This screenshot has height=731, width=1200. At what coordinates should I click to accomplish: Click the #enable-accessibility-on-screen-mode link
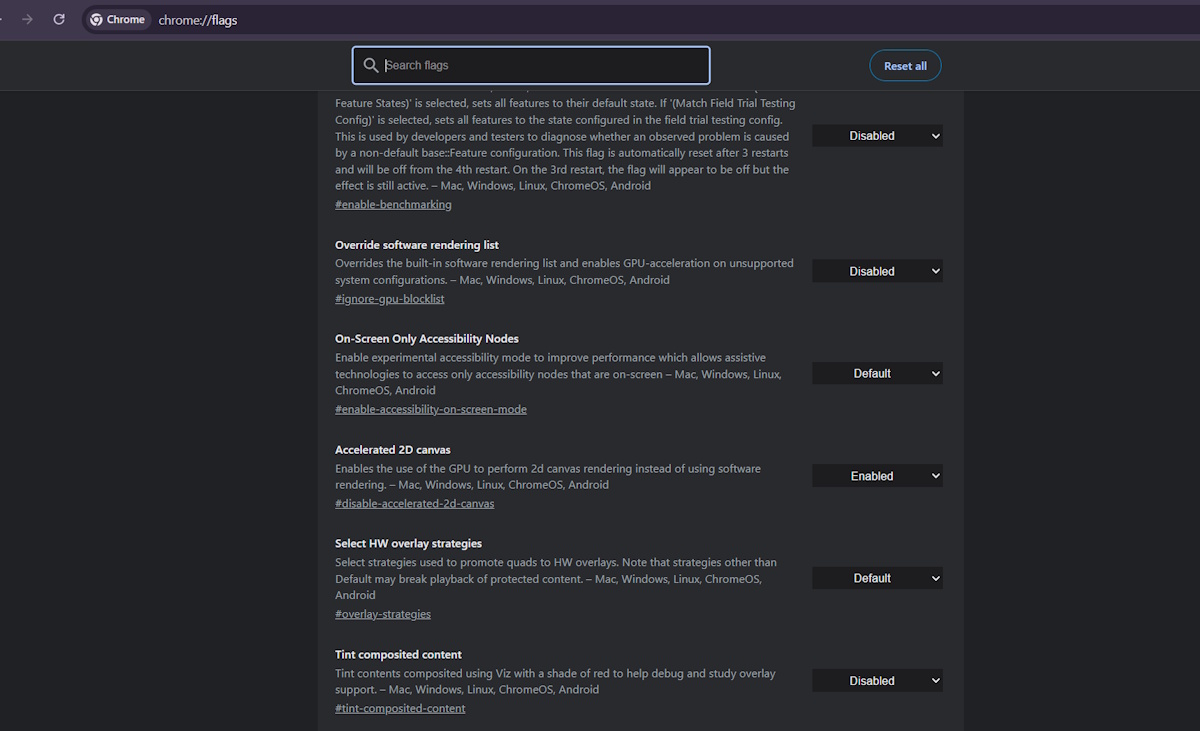[x=430, y=409]
